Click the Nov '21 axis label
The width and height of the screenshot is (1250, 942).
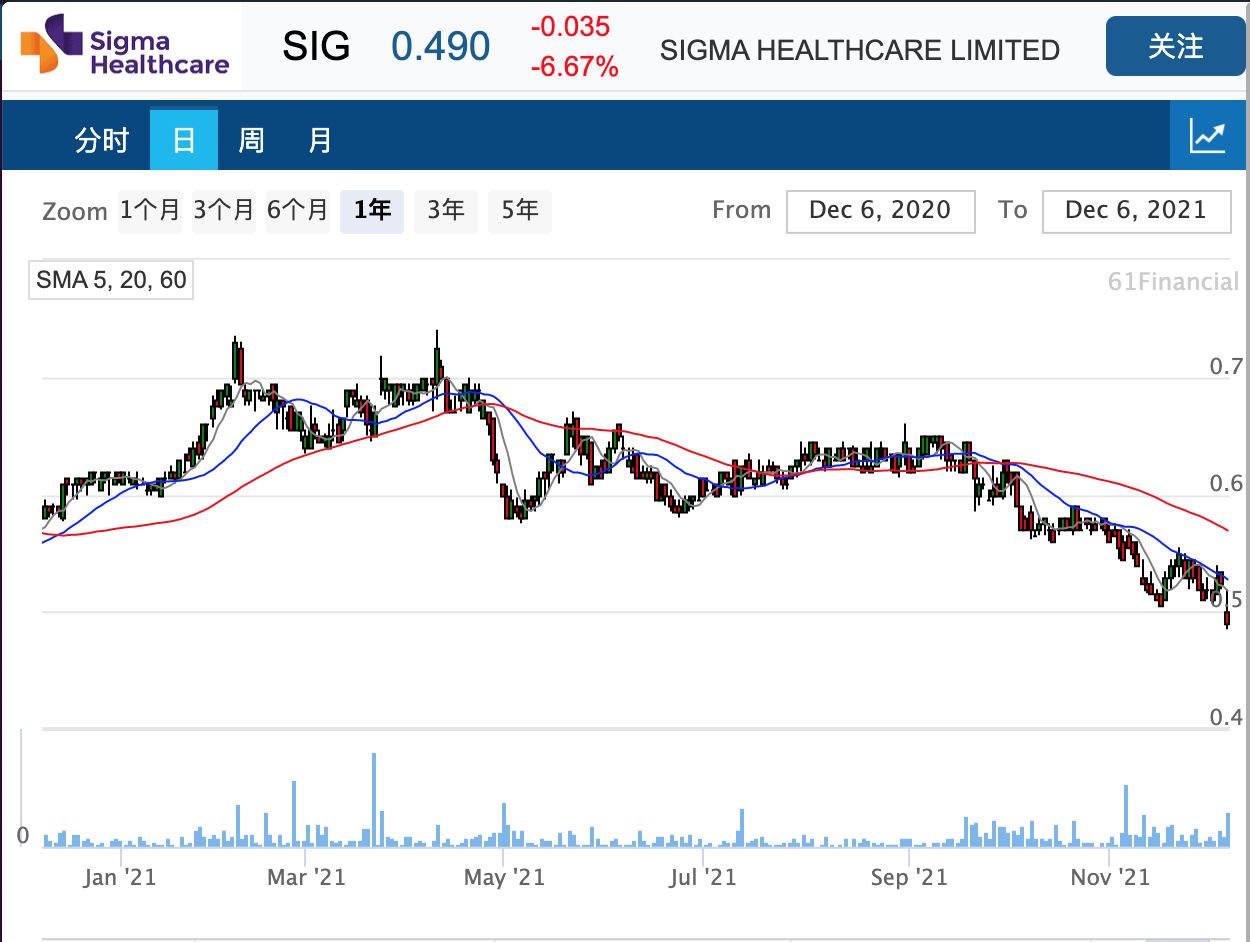pyautogui.click(x=1110, y=878)
